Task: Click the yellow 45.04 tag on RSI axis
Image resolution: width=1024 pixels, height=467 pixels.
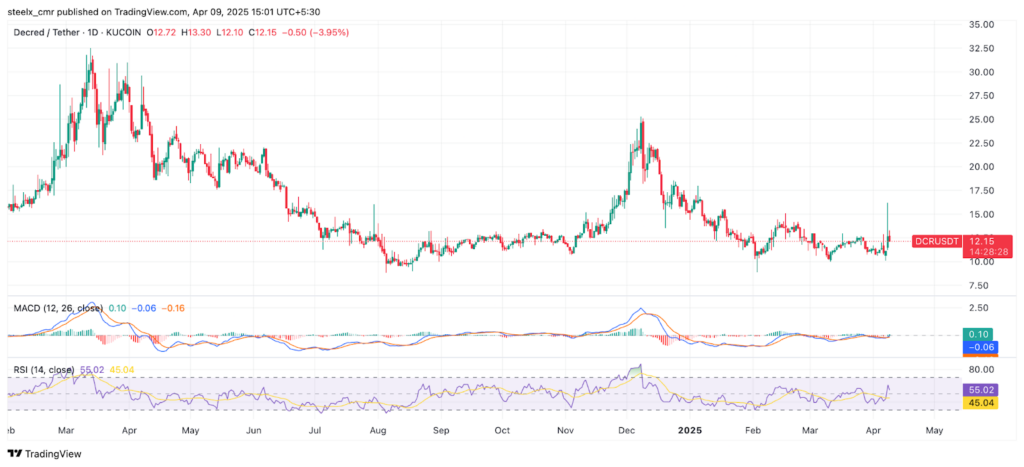Action: [x=982, y=402]
